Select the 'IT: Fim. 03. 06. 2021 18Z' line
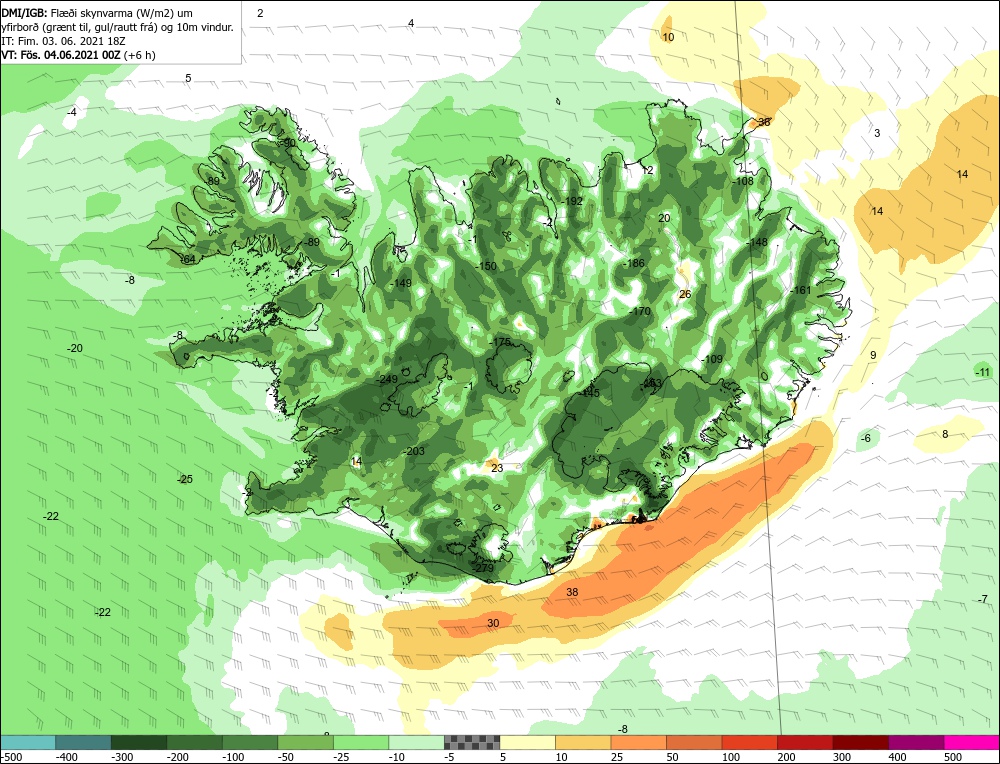This screenshot has height=764, width=1000. coord(63,41)
